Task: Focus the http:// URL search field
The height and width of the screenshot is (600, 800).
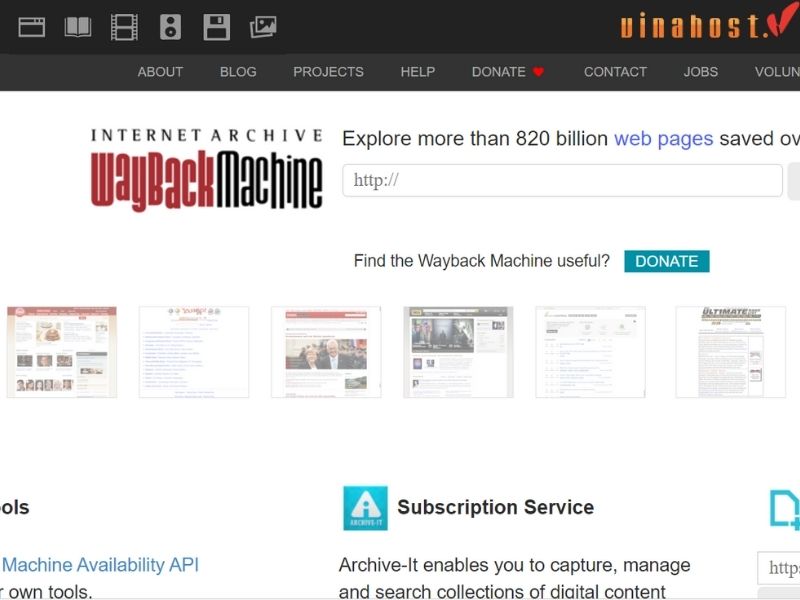Action: [562, 180]
